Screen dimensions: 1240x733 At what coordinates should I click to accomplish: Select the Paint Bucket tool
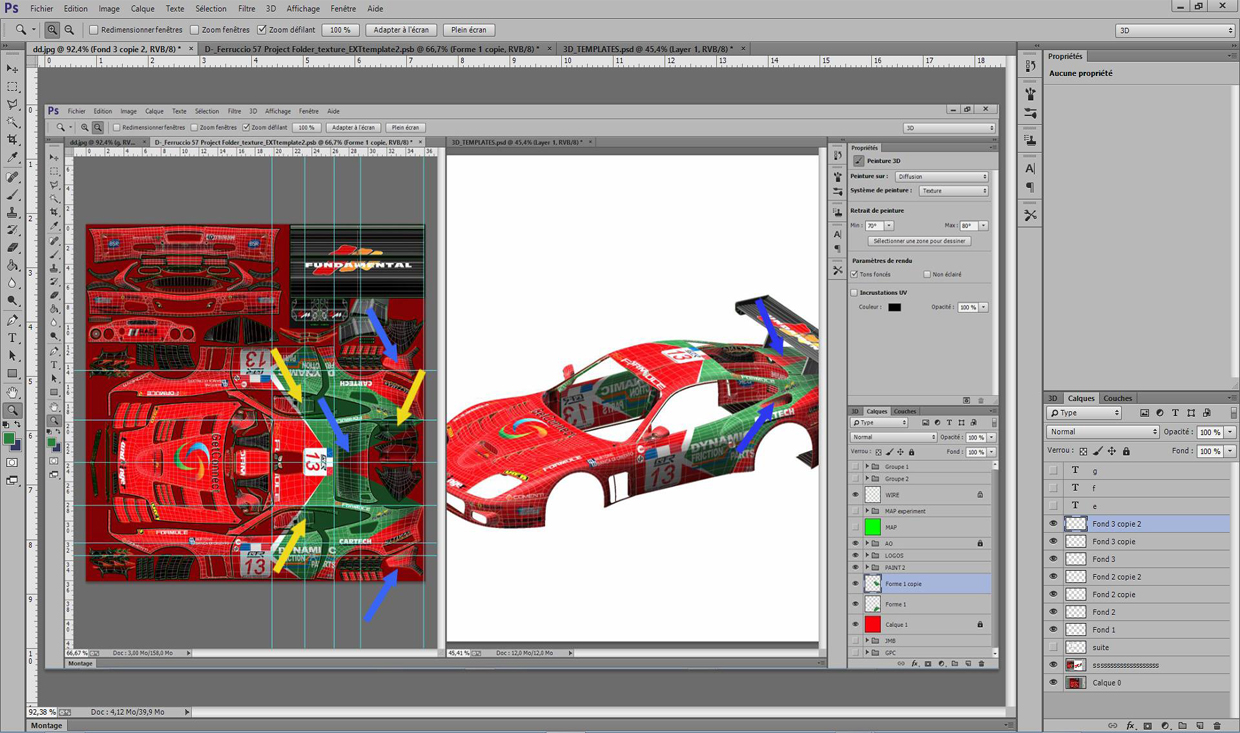13,266
